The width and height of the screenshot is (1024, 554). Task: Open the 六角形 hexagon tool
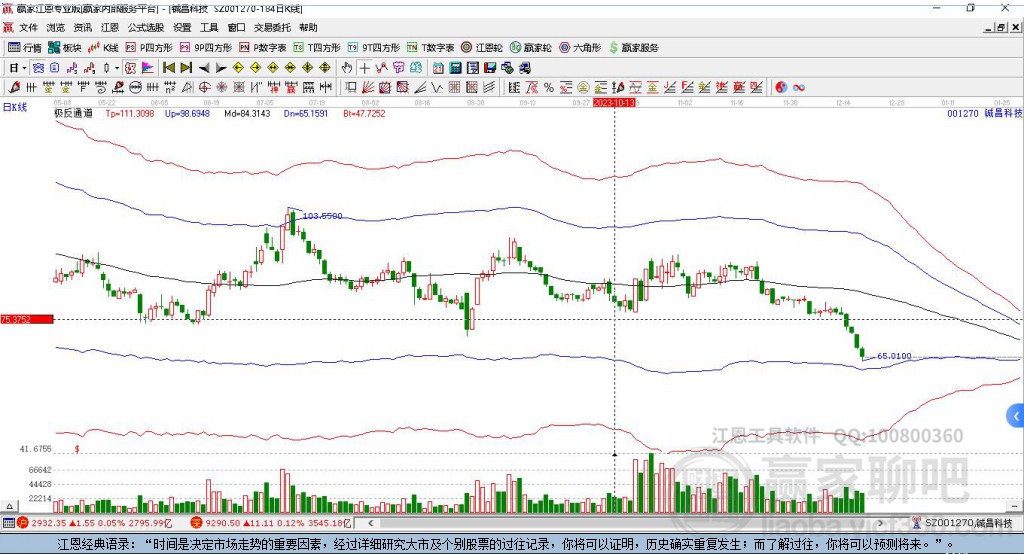click(x=580, y=48)
